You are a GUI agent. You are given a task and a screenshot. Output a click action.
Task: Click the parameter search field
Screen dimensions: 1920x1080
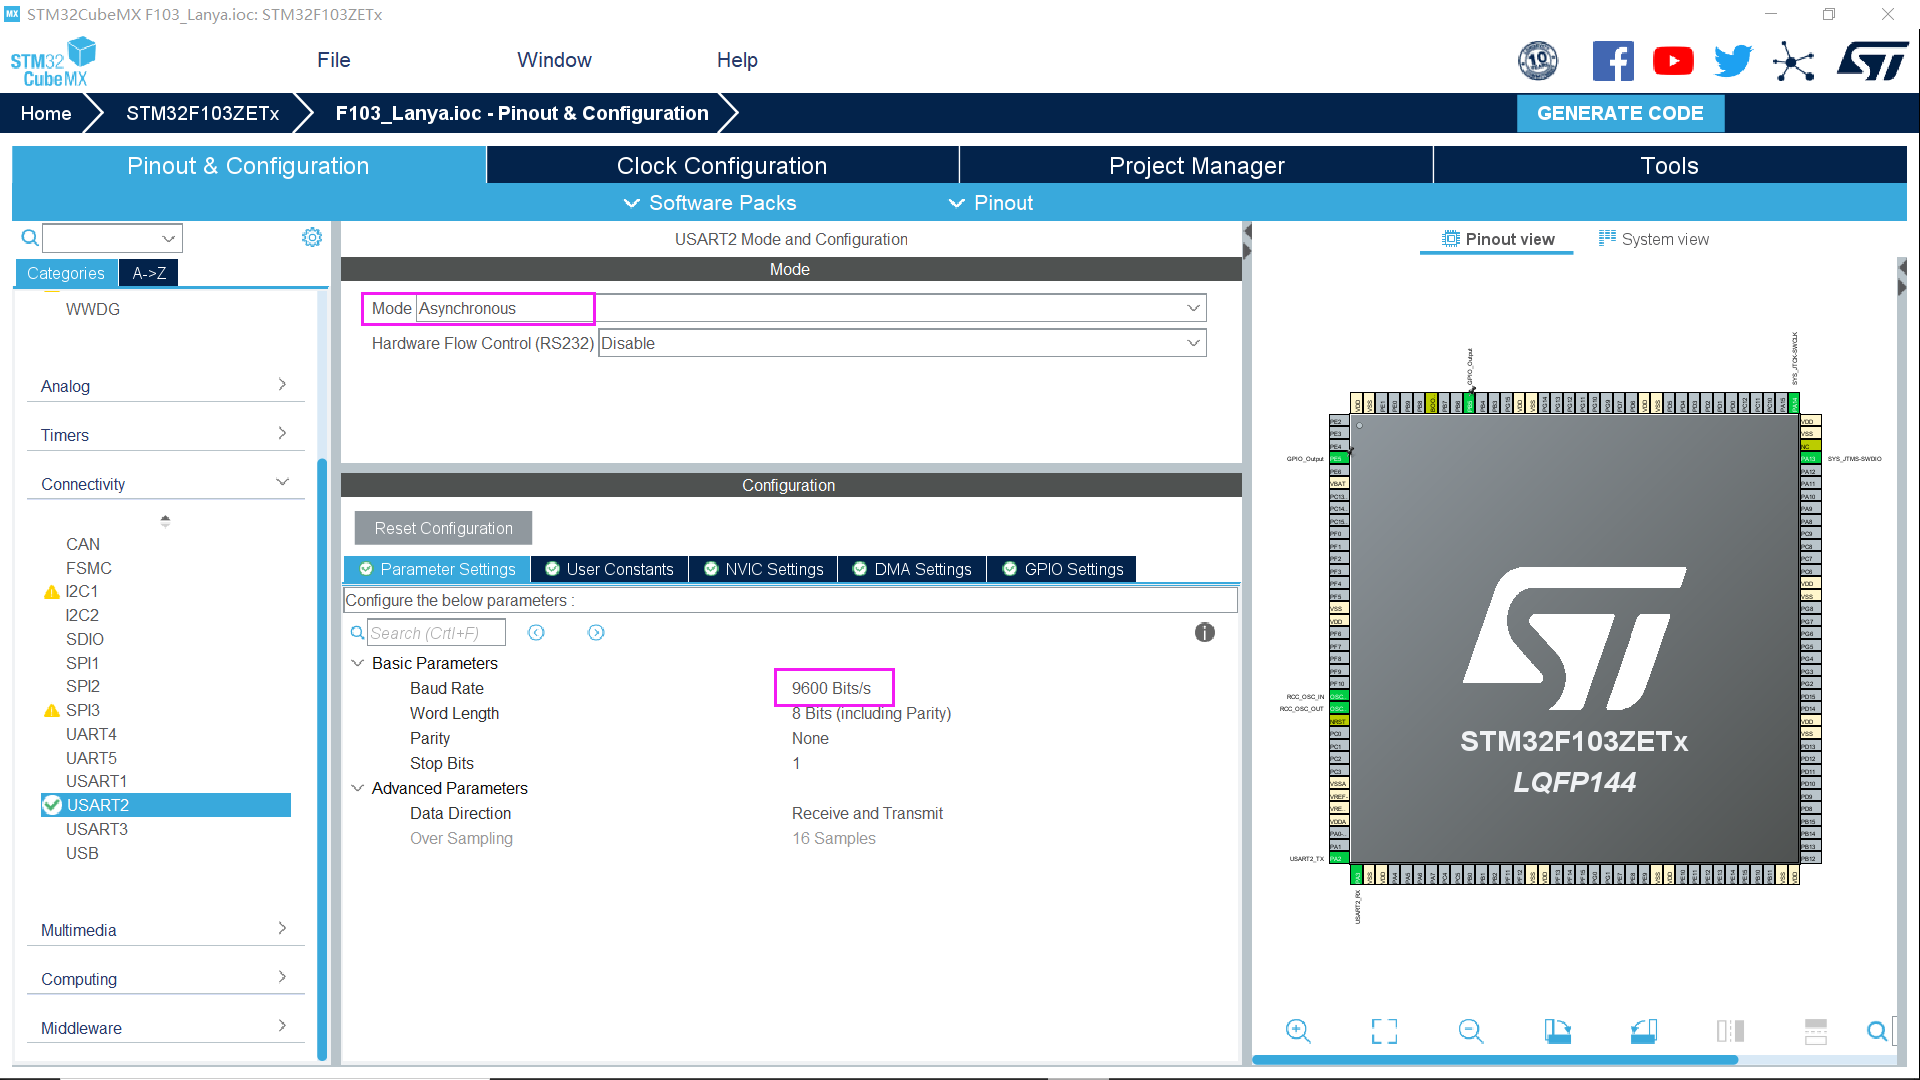[436, 633]
